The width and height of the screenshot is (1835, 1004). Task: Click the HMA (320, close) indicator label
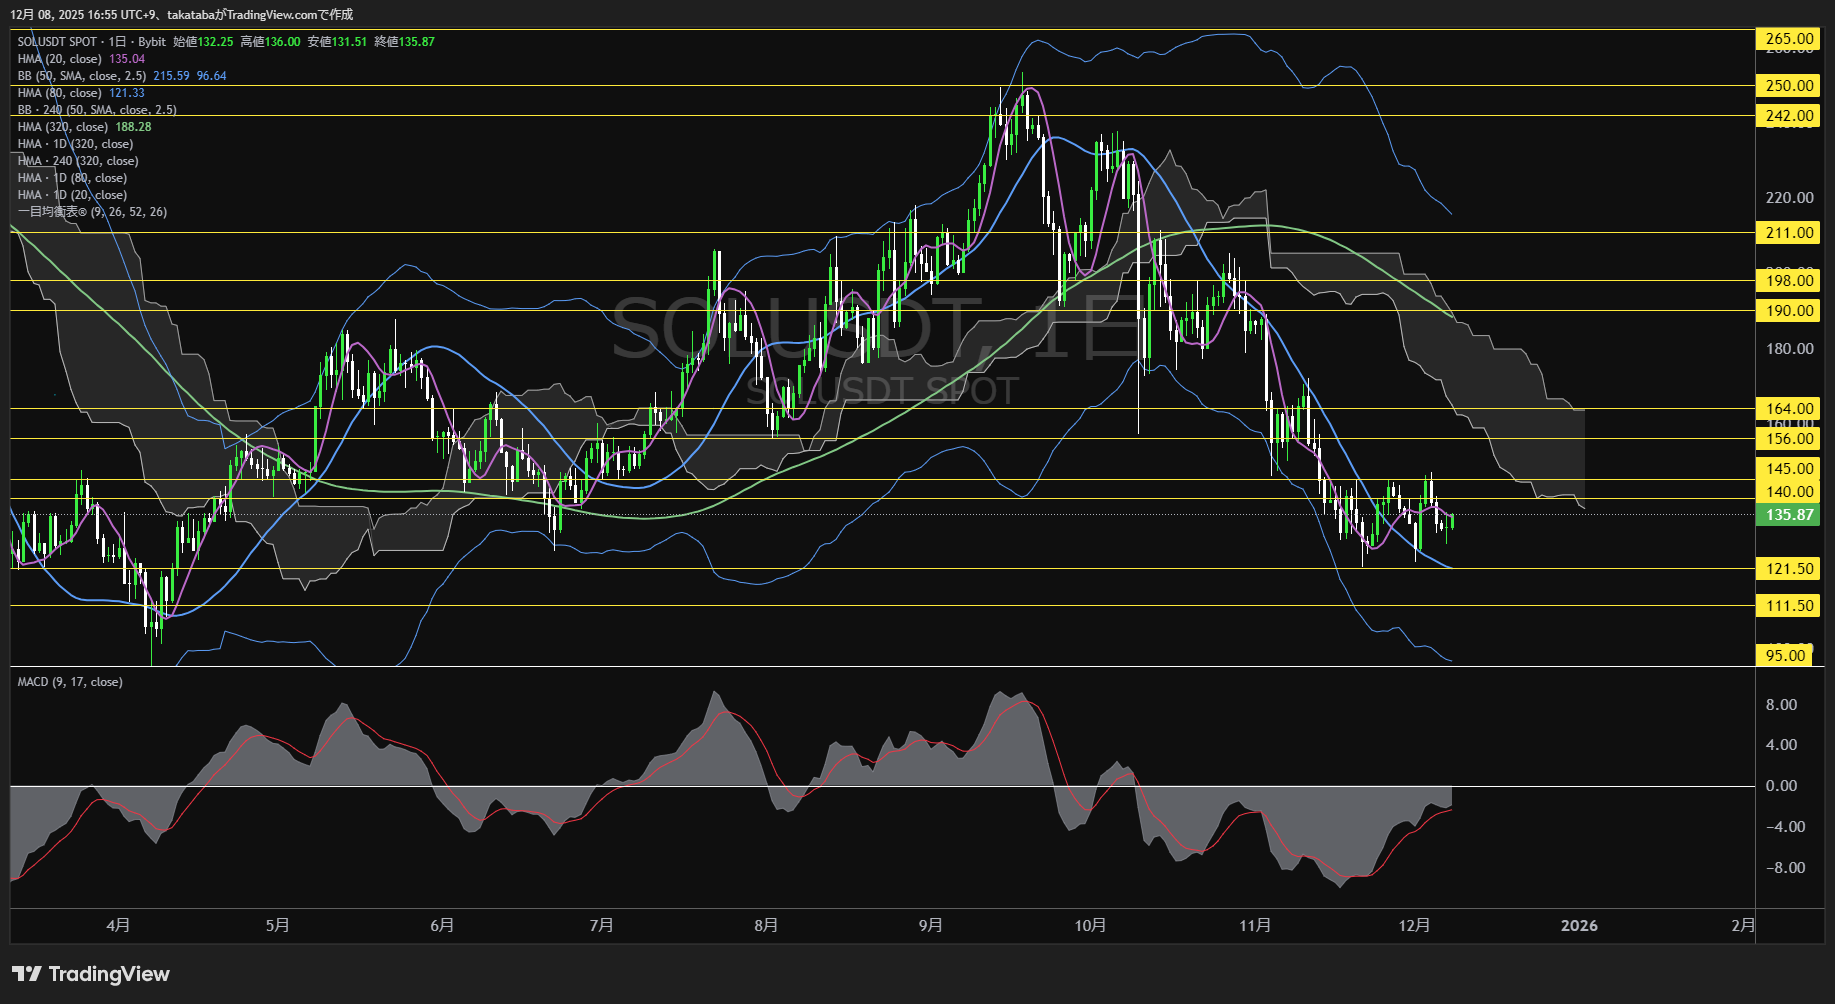click(63, 127)
